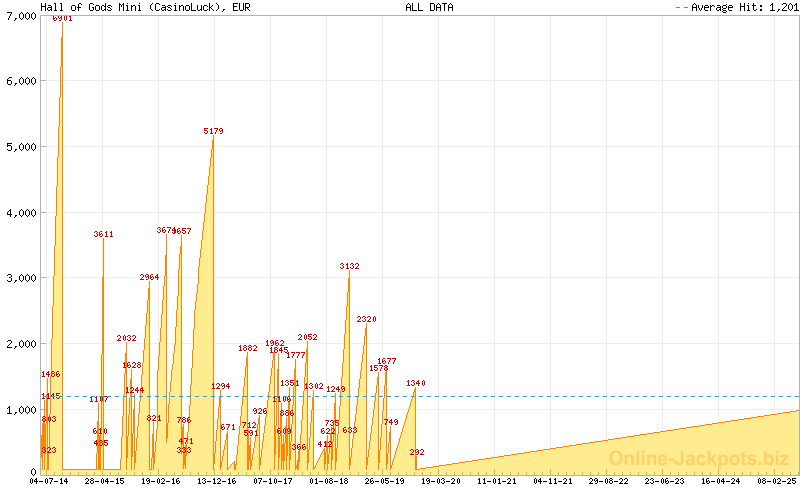The height and width of the screenshot is (490, 800).
Task: Click the 3132 peak value label
Action: [349, 266]
